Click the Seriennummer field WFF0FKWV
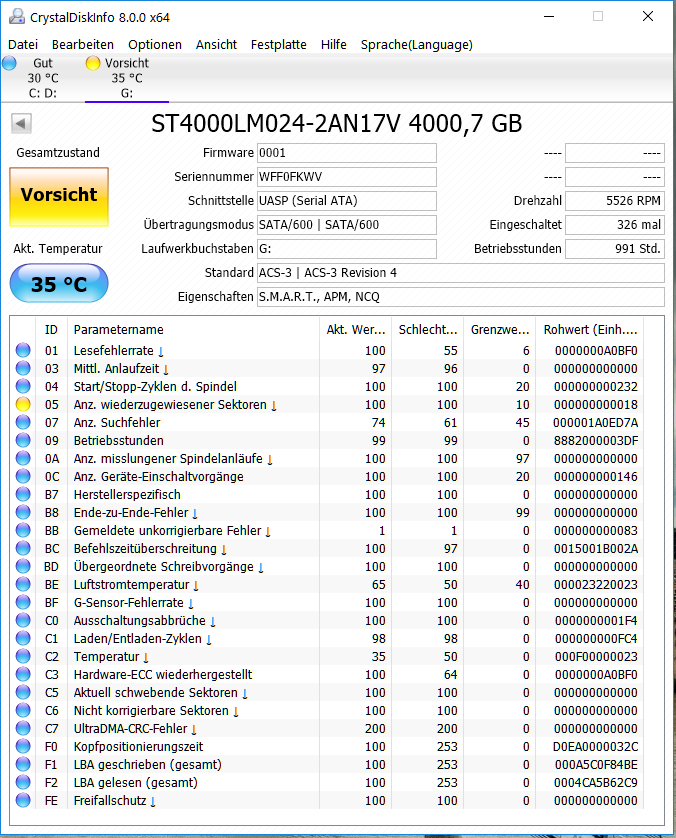 pos(347,177)
